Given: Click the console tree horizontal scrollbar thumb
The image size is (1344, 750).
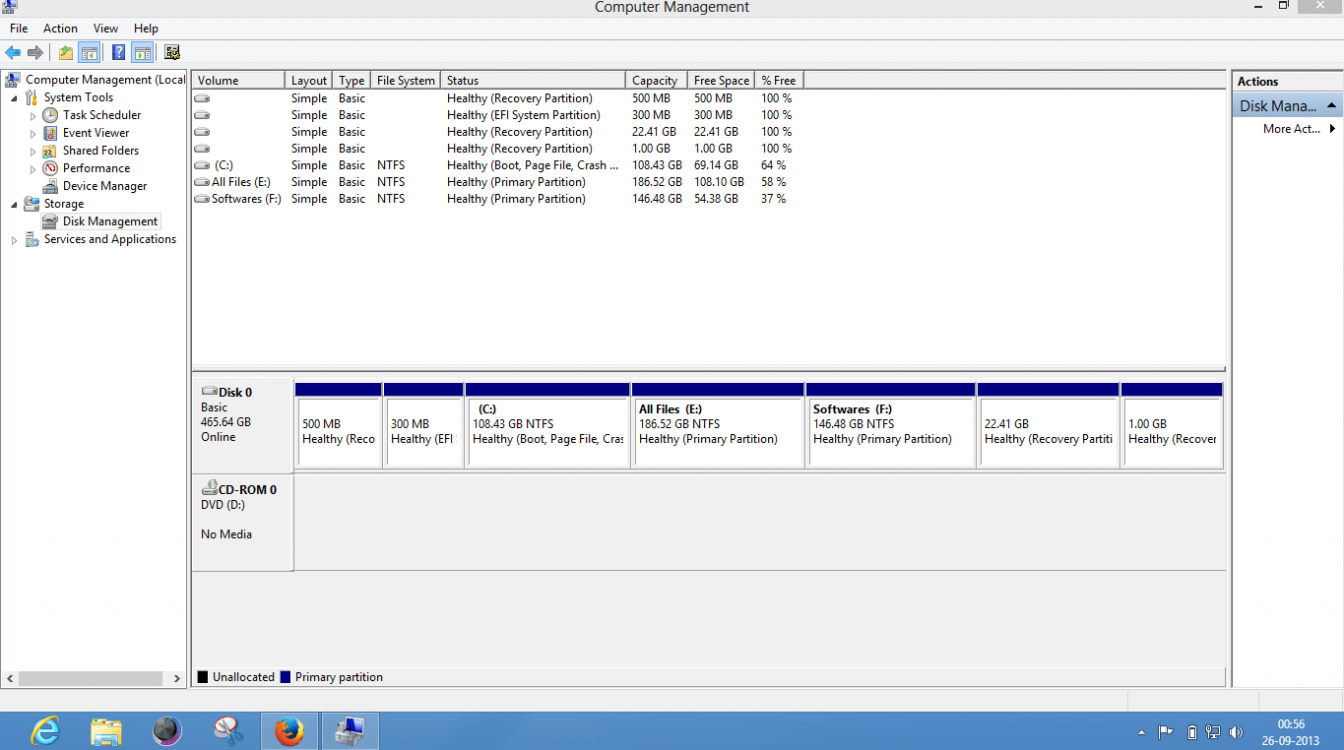Looking at the screenshot, I should (90, 678).
